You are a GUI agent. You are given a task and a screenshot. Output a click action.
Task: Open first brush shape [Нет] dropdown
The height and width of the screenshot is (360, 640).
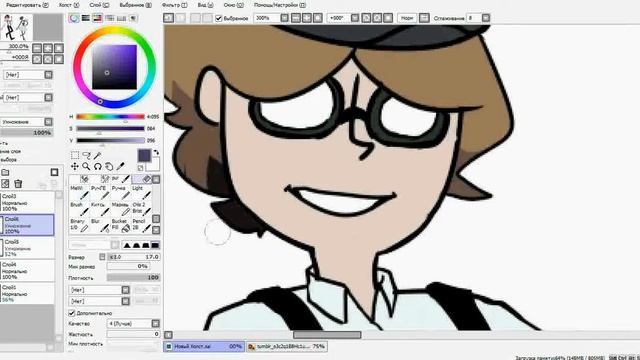point(125,290)
